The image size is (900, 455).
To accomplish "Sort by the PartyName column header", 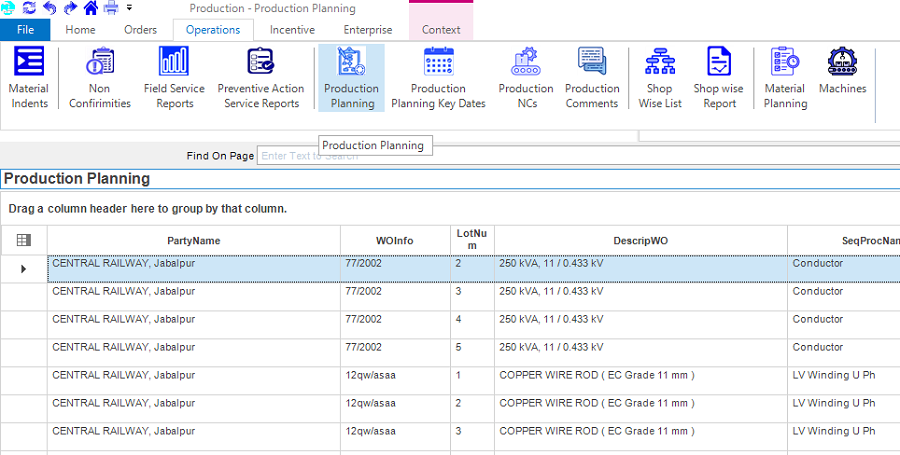I will point(193,241).
